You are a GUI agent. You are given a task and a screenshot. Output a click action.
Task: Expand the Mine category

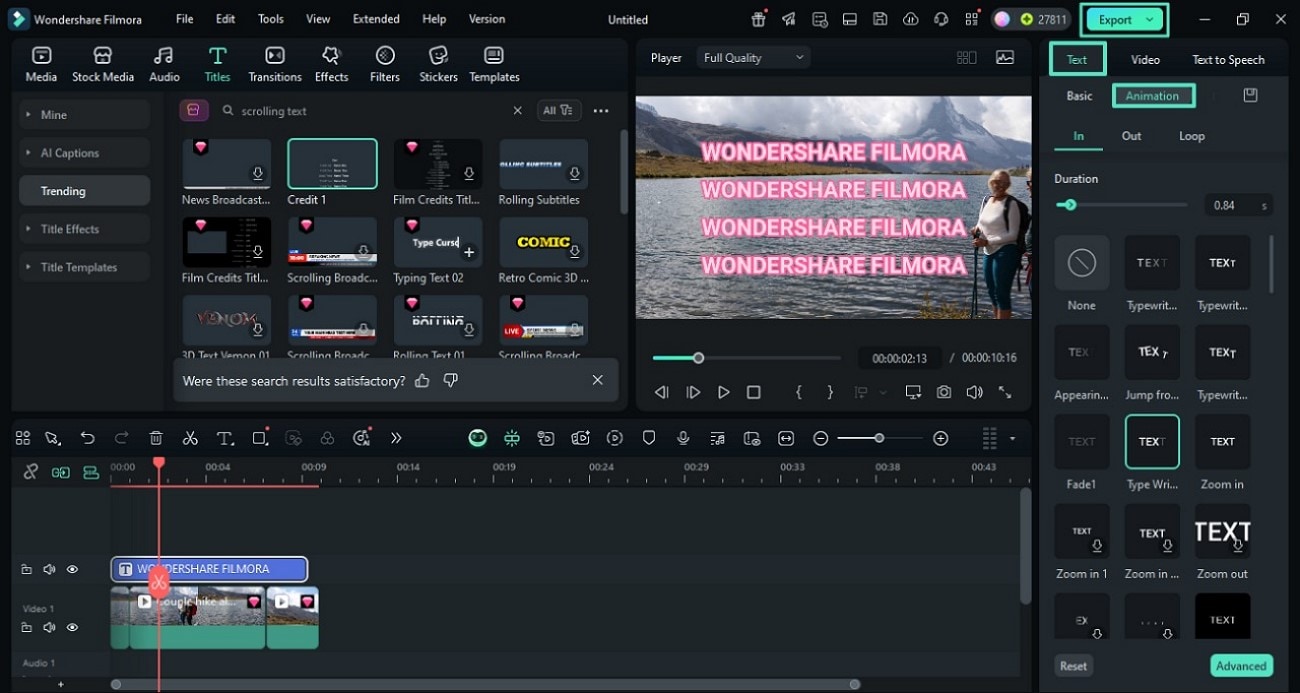click(x=84, y=115)
